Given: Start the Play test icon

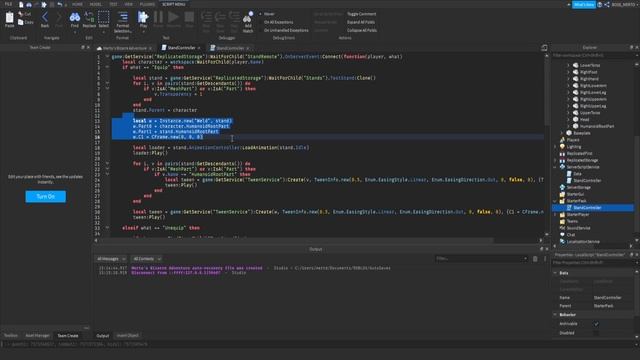Looking at the screenshot, I should [x=143, y=17].
